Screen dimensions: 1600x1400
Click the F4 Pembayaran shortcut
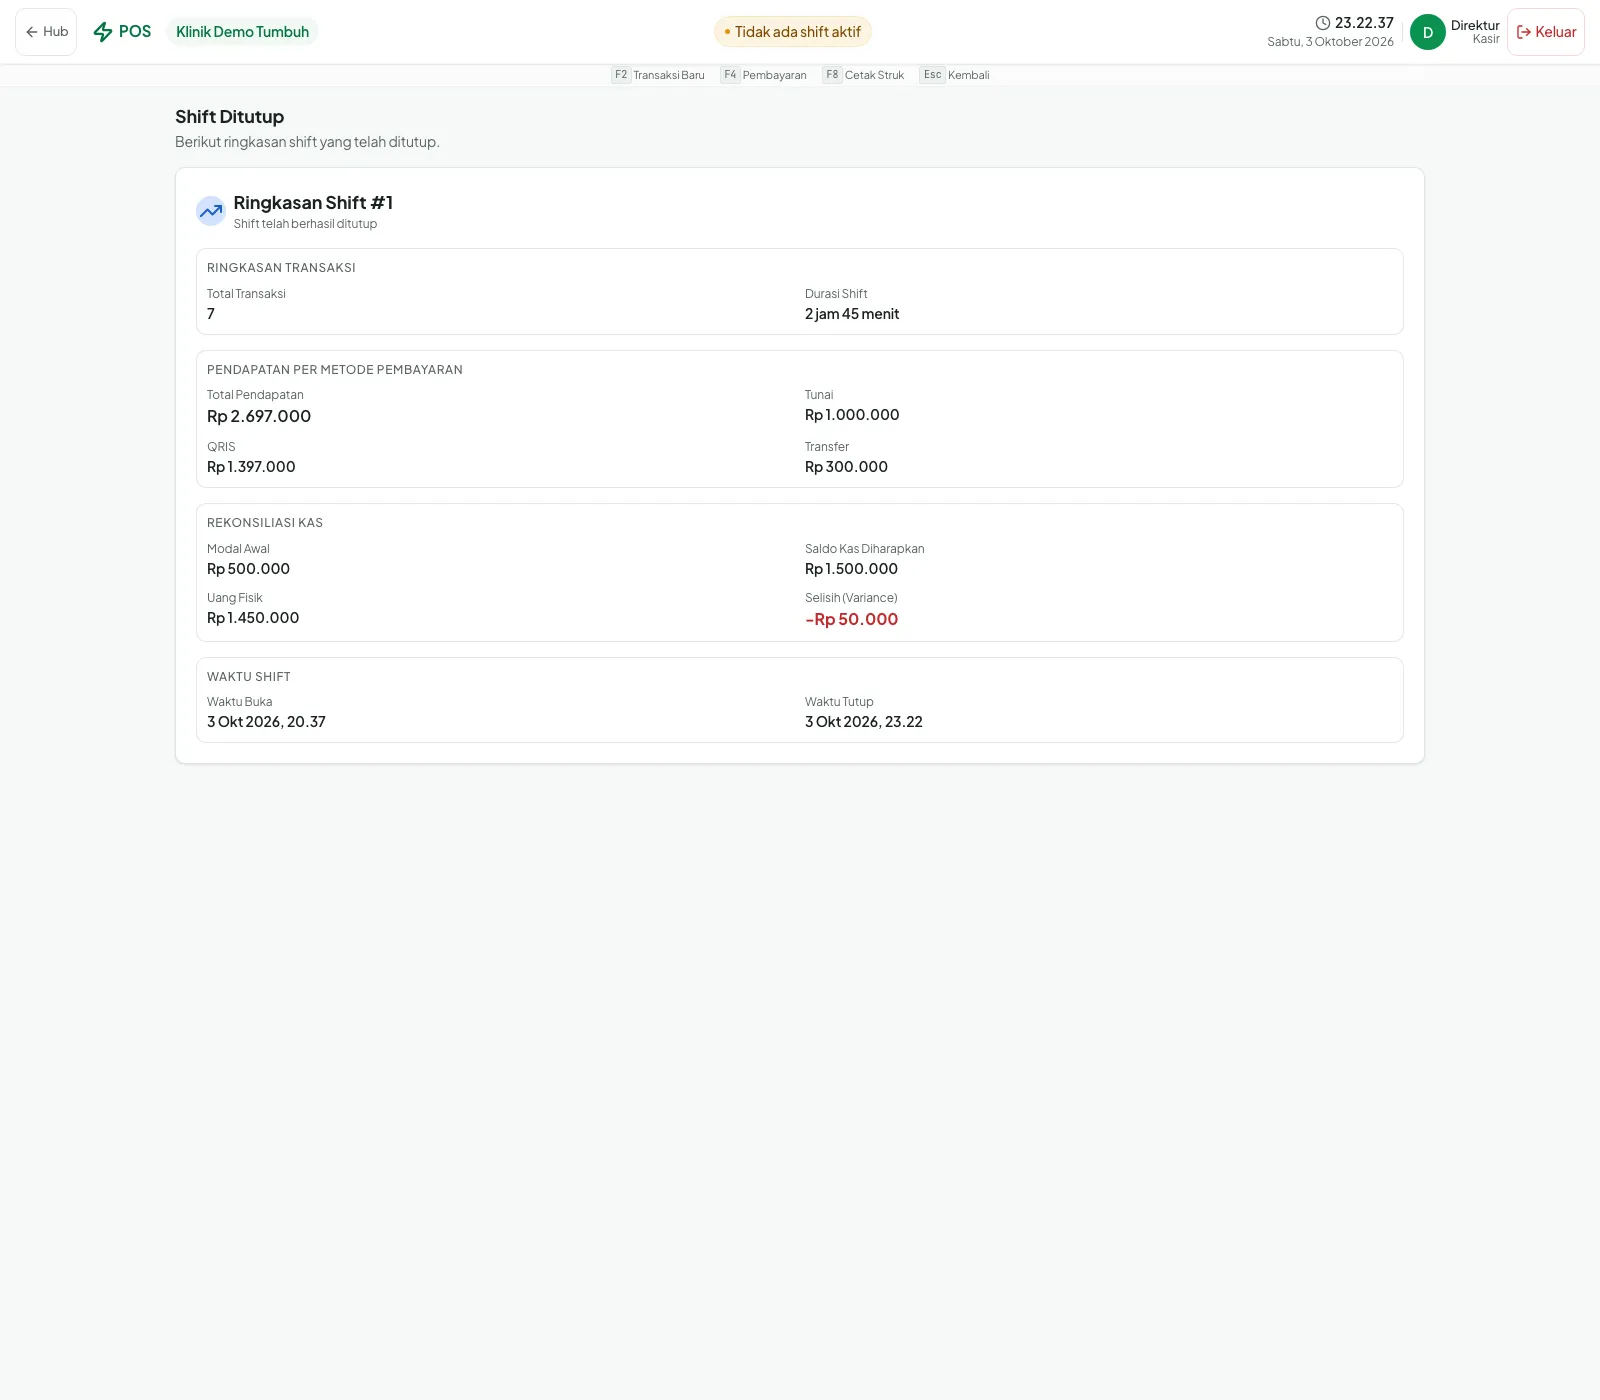tap(763, 75)
